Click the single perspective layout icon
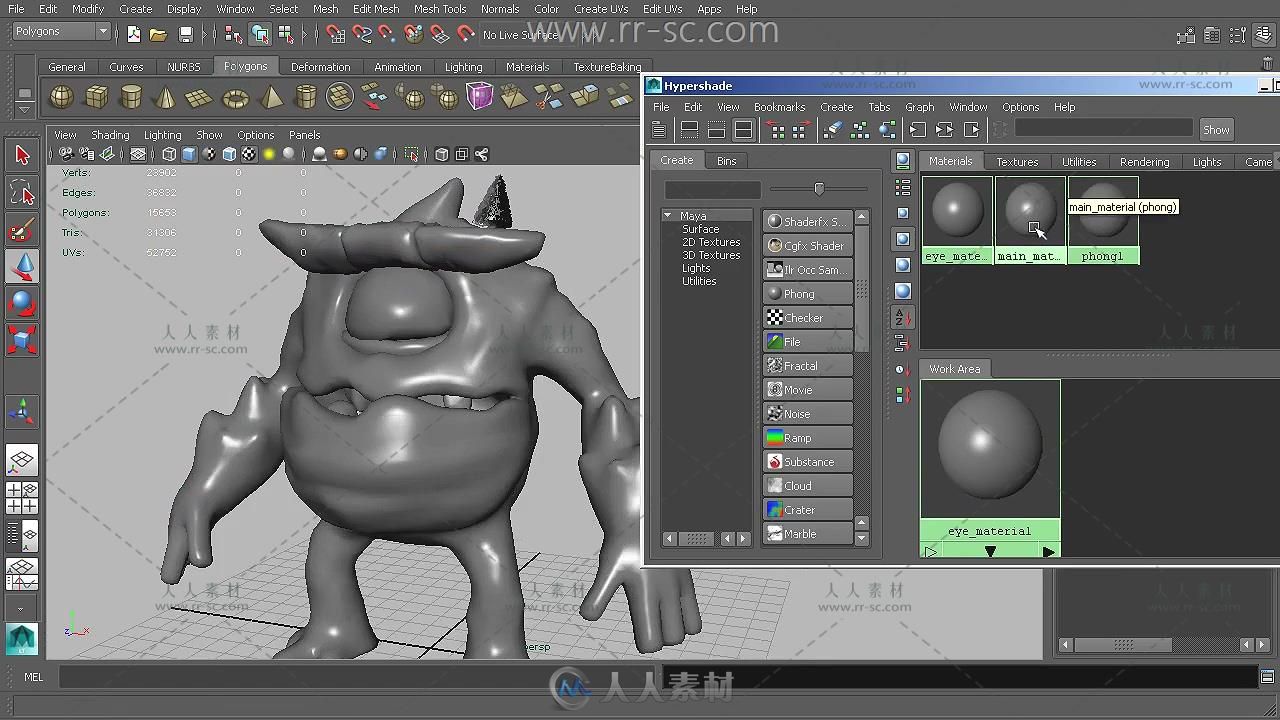The image size is (1280, 720). tap(22, 460)
